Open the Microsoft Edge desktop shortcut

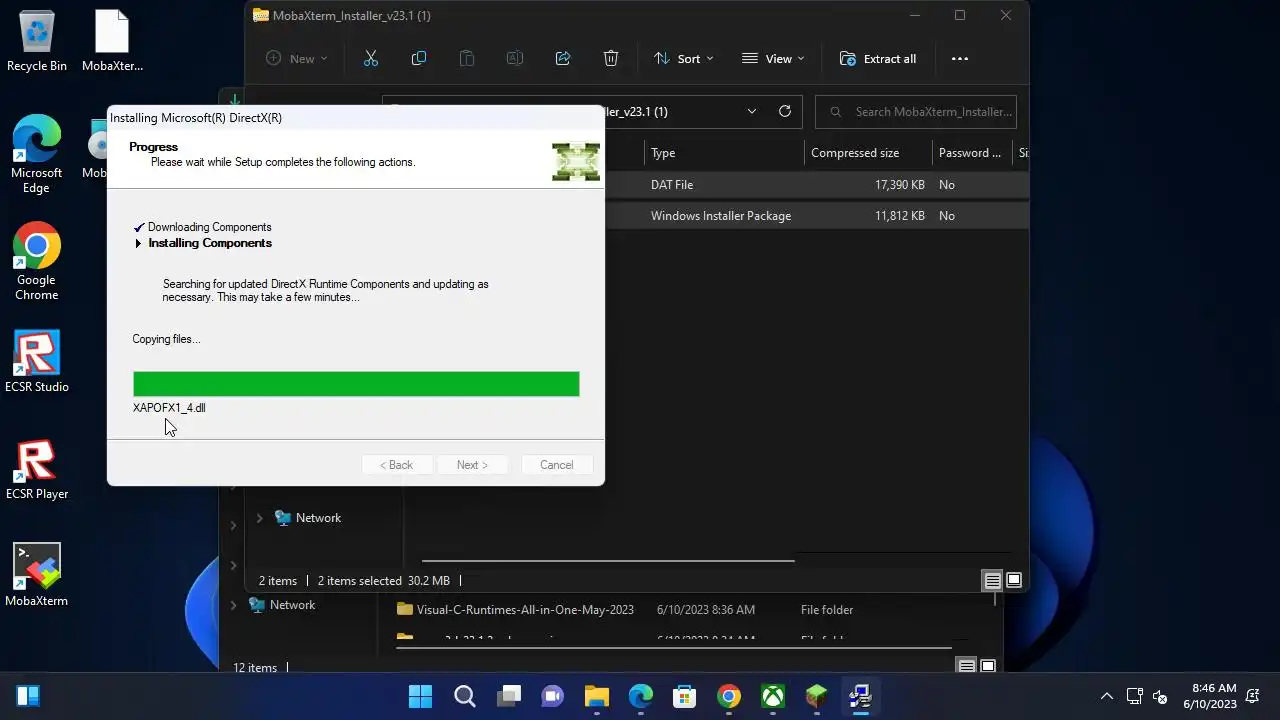pyautogui.click(x=37, y=155)
